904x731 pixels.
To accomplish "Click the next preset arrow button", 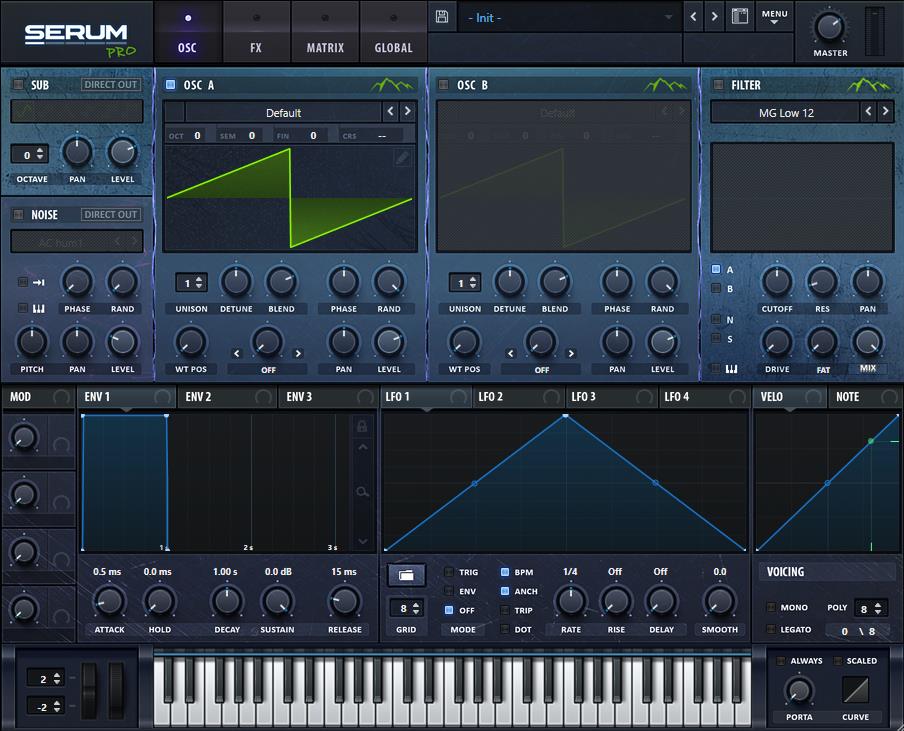I will point(714,17).
